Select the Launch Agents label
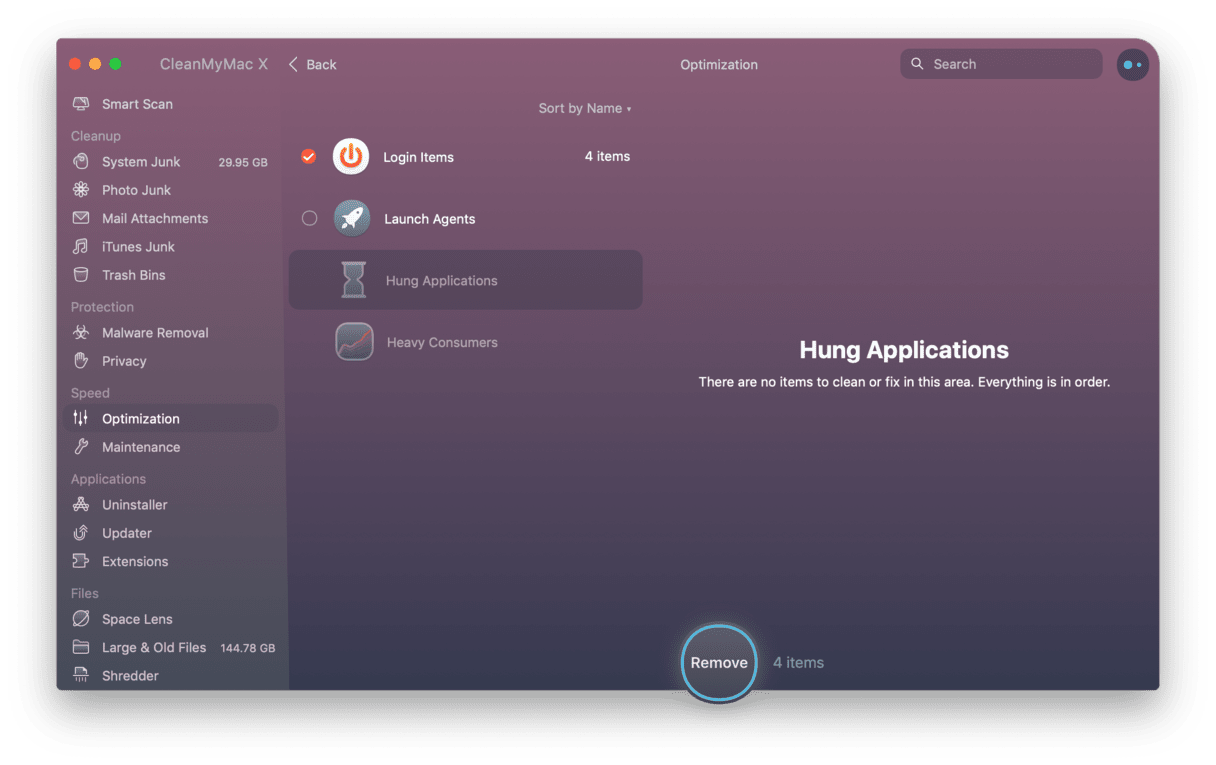 430,219
